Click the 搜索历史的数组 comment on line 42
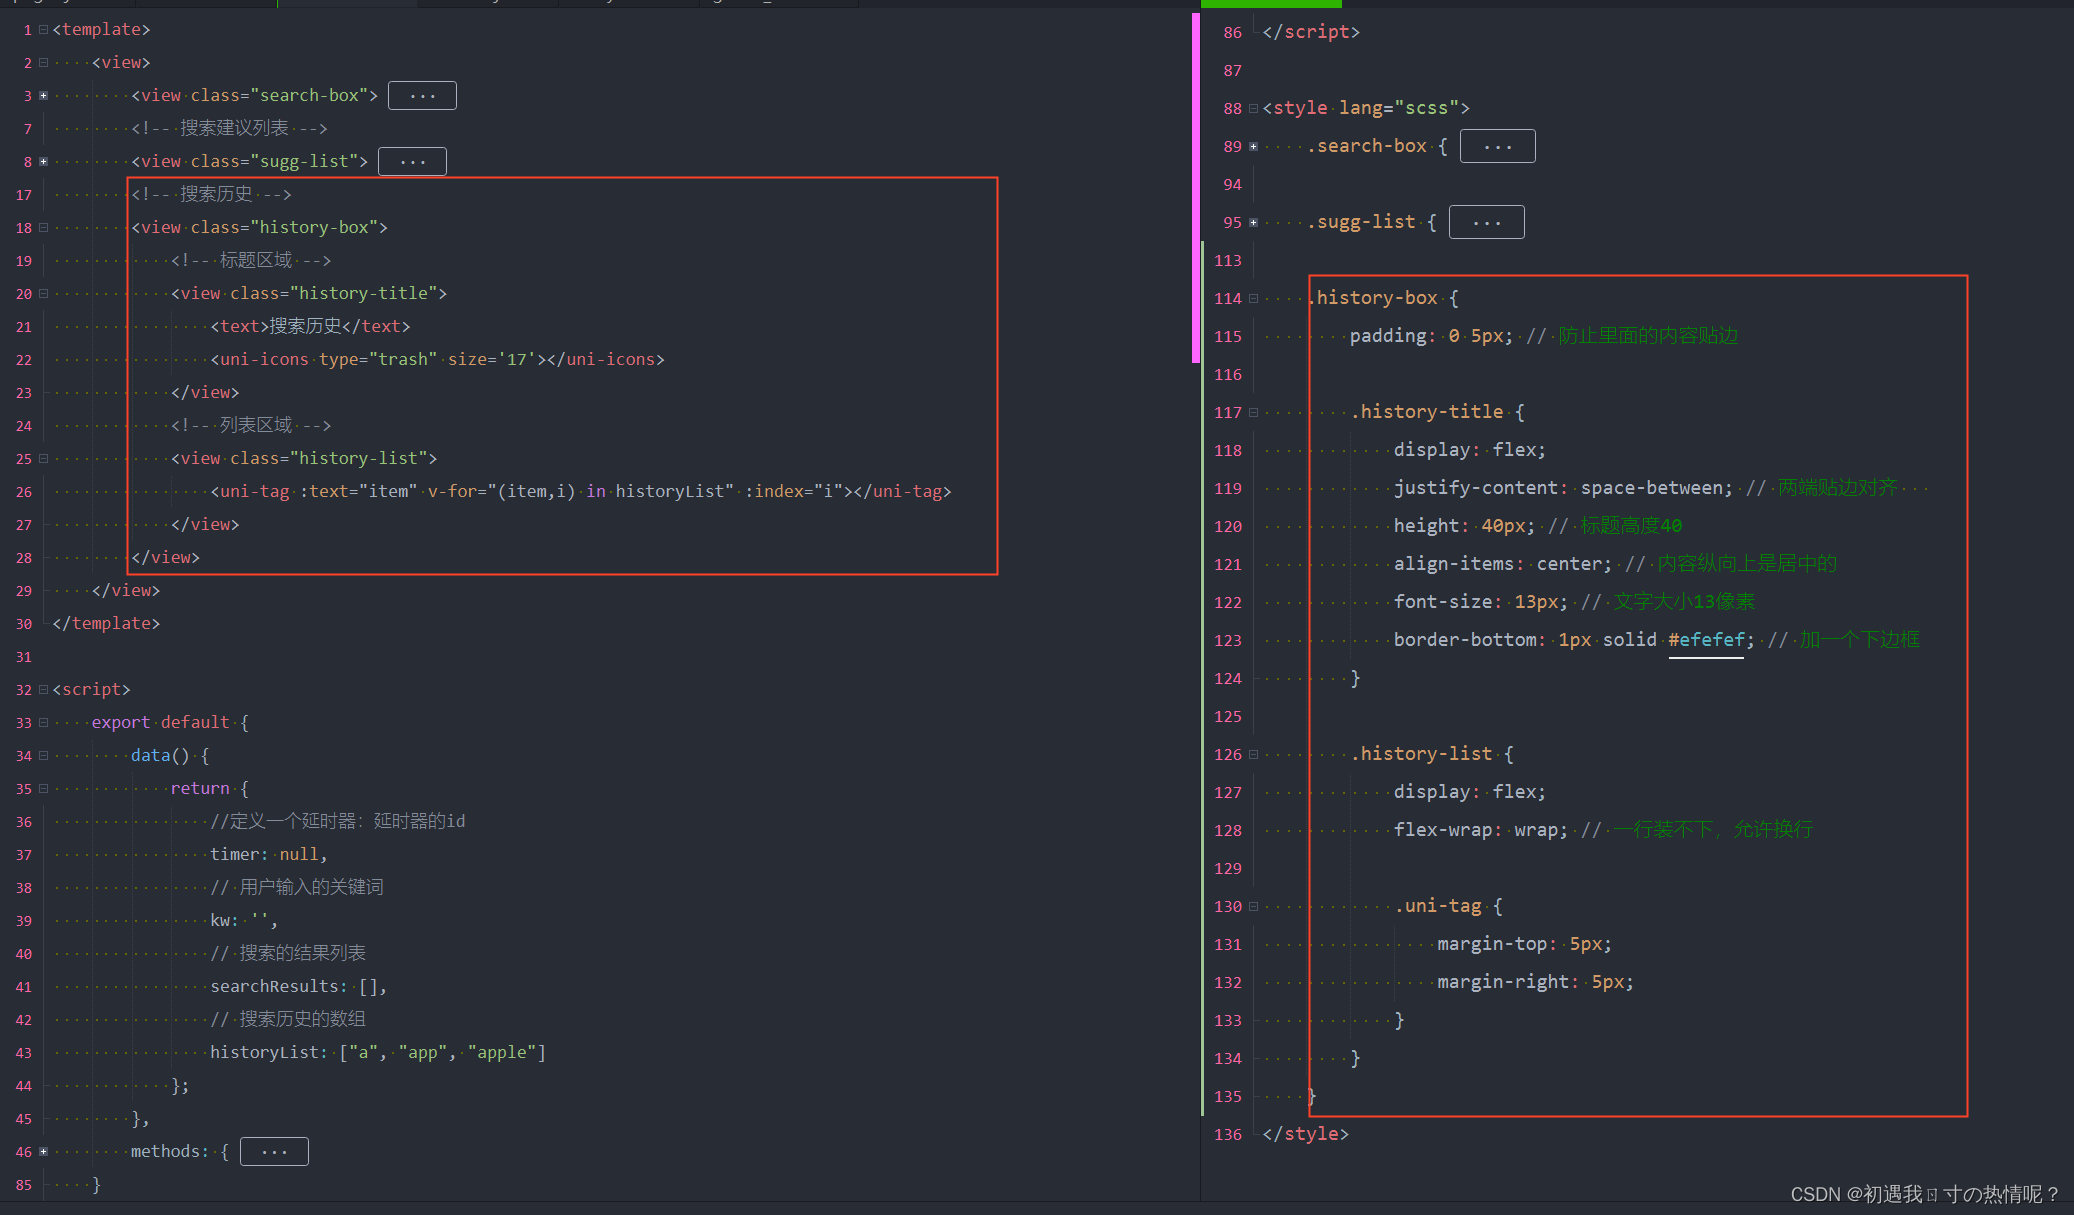The height and width of the screenshot is (1215, 2074). [x=288, y=1020]
